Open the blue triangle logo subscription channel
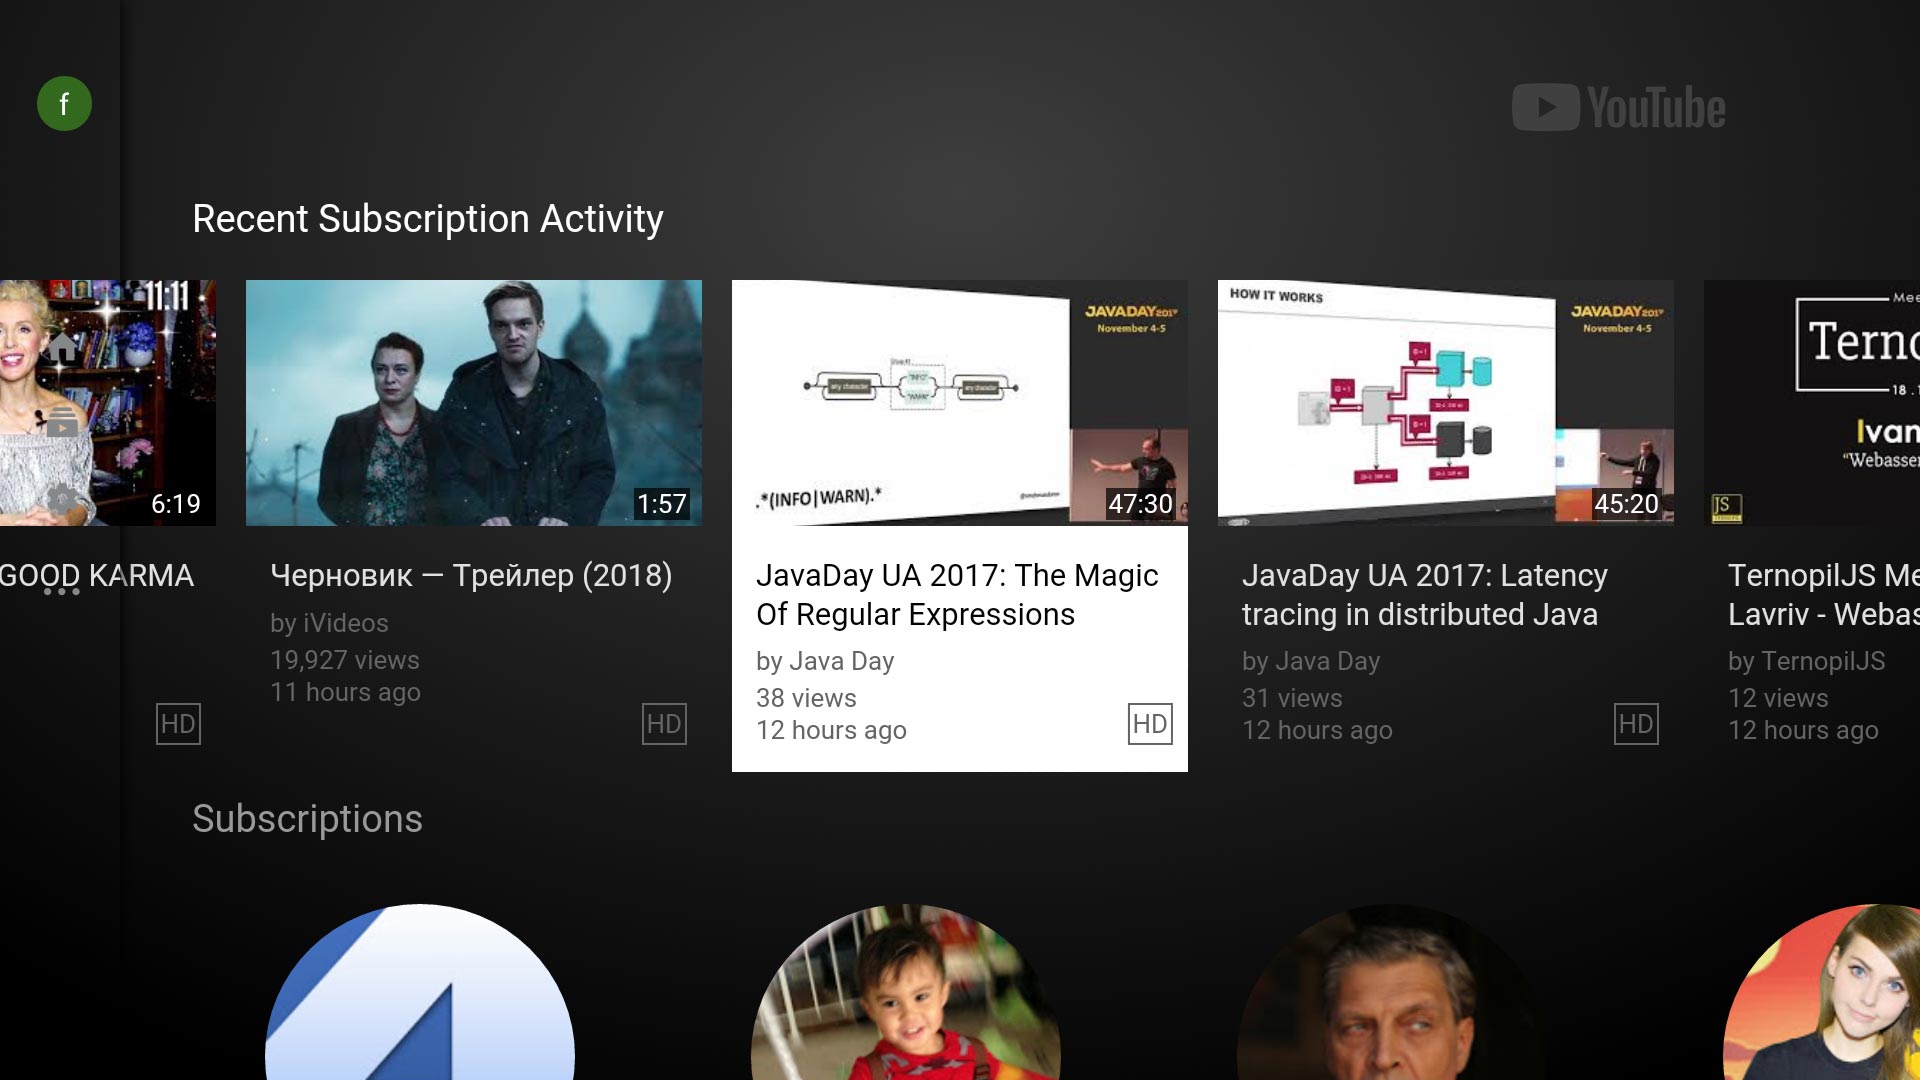 point(420,992)
